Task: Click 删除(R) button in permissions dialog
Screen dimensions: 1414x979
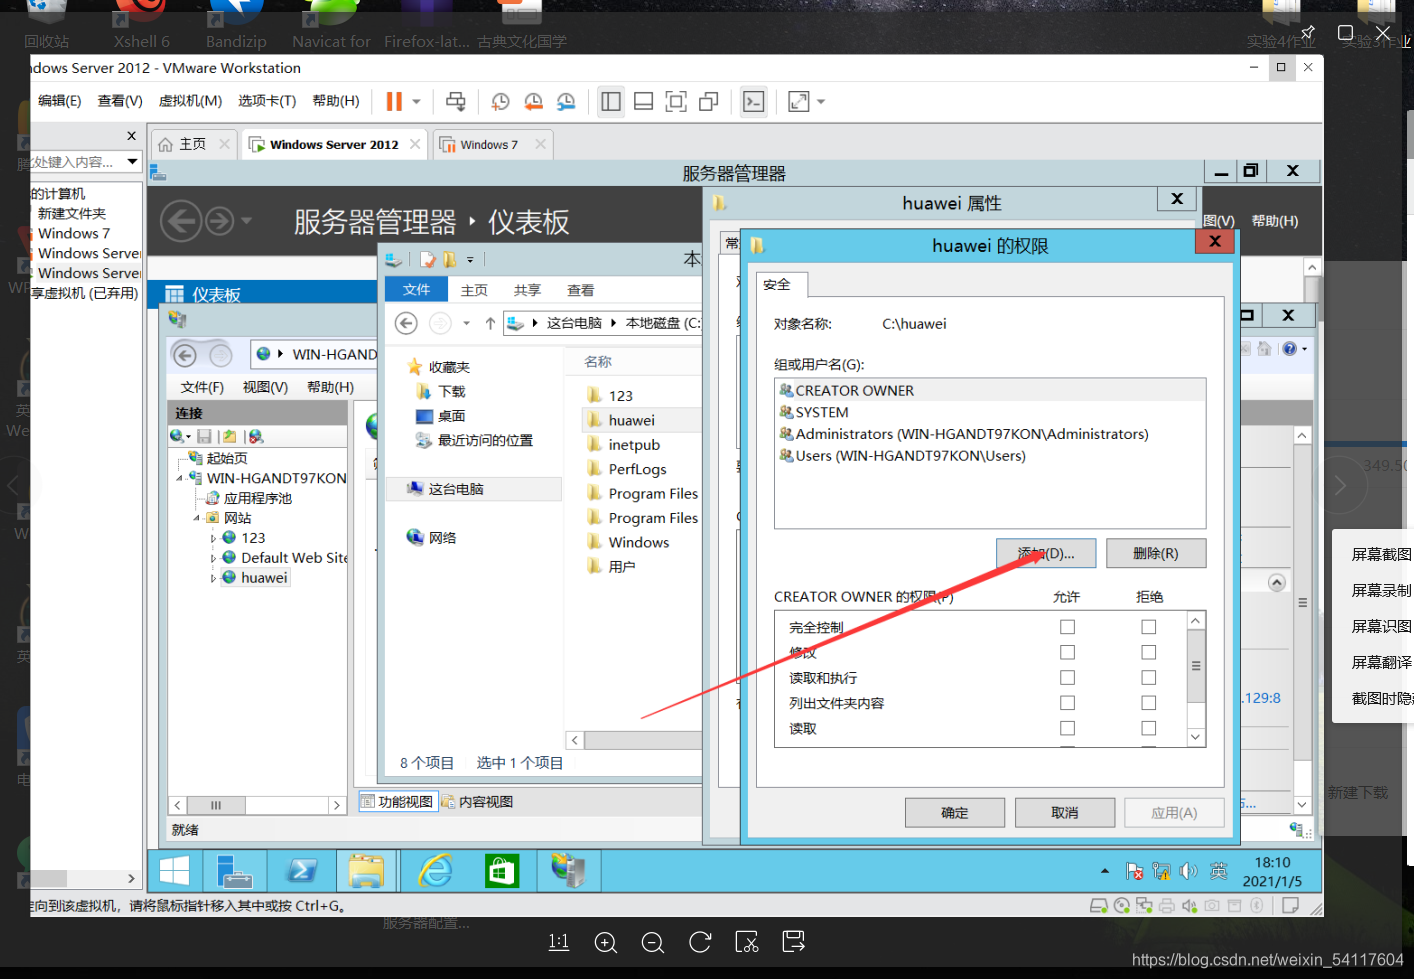Action: (1156, 553)
